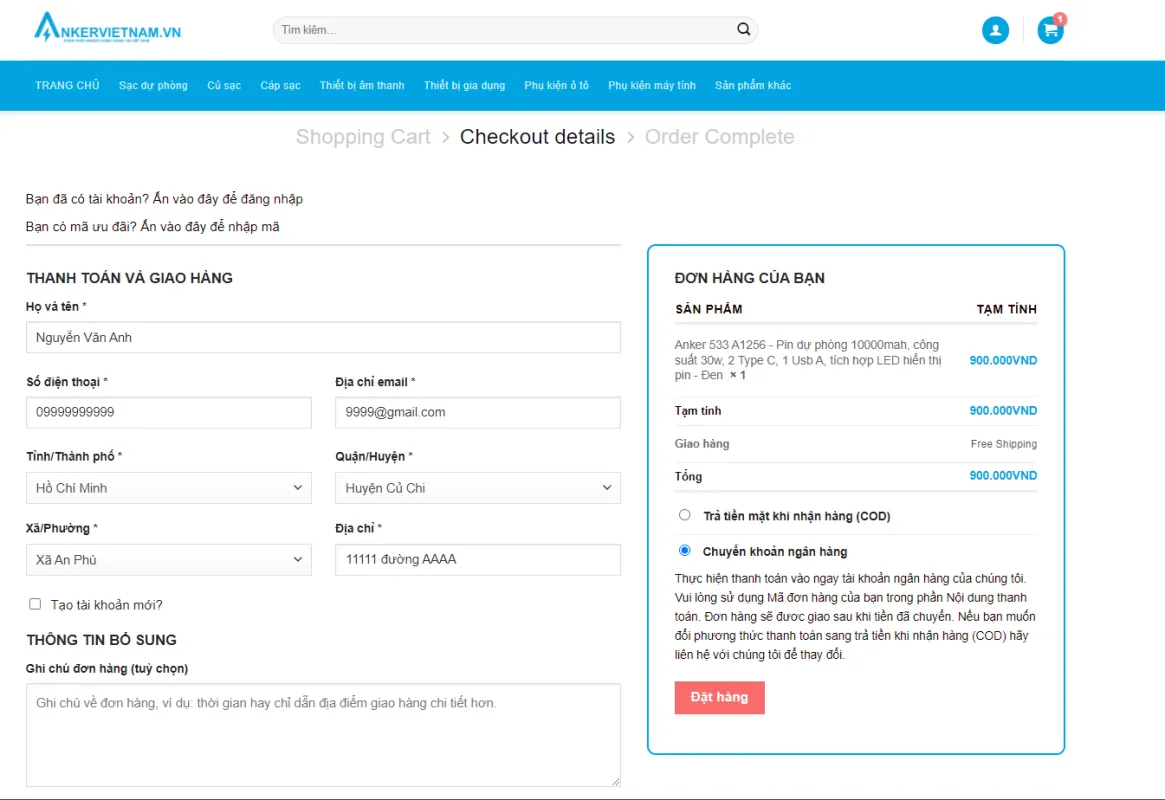Screen dimensions: 1165x800
Task: Click the Địa chỉ email input field
Action: coord(478,412)
